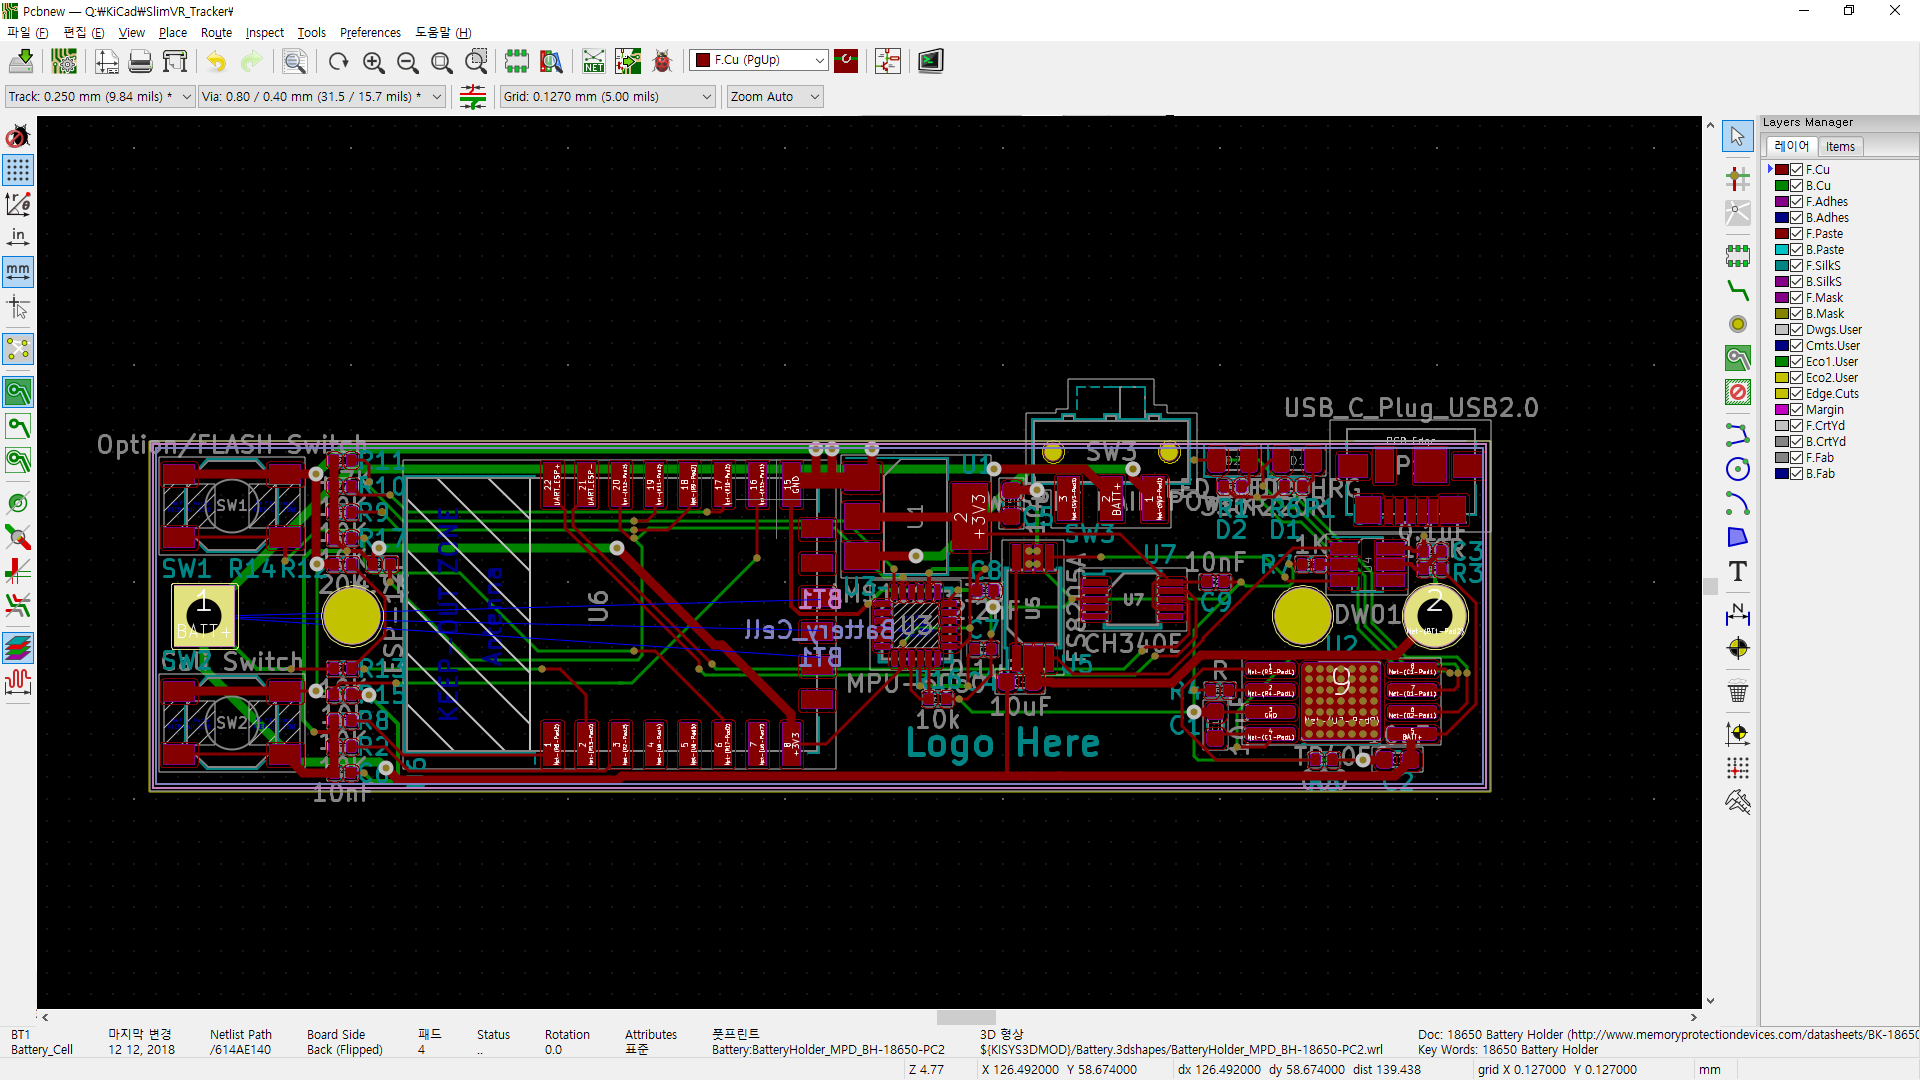Select the Add text tool
Screen dimensions: 1920x1080
[1738, 571]
